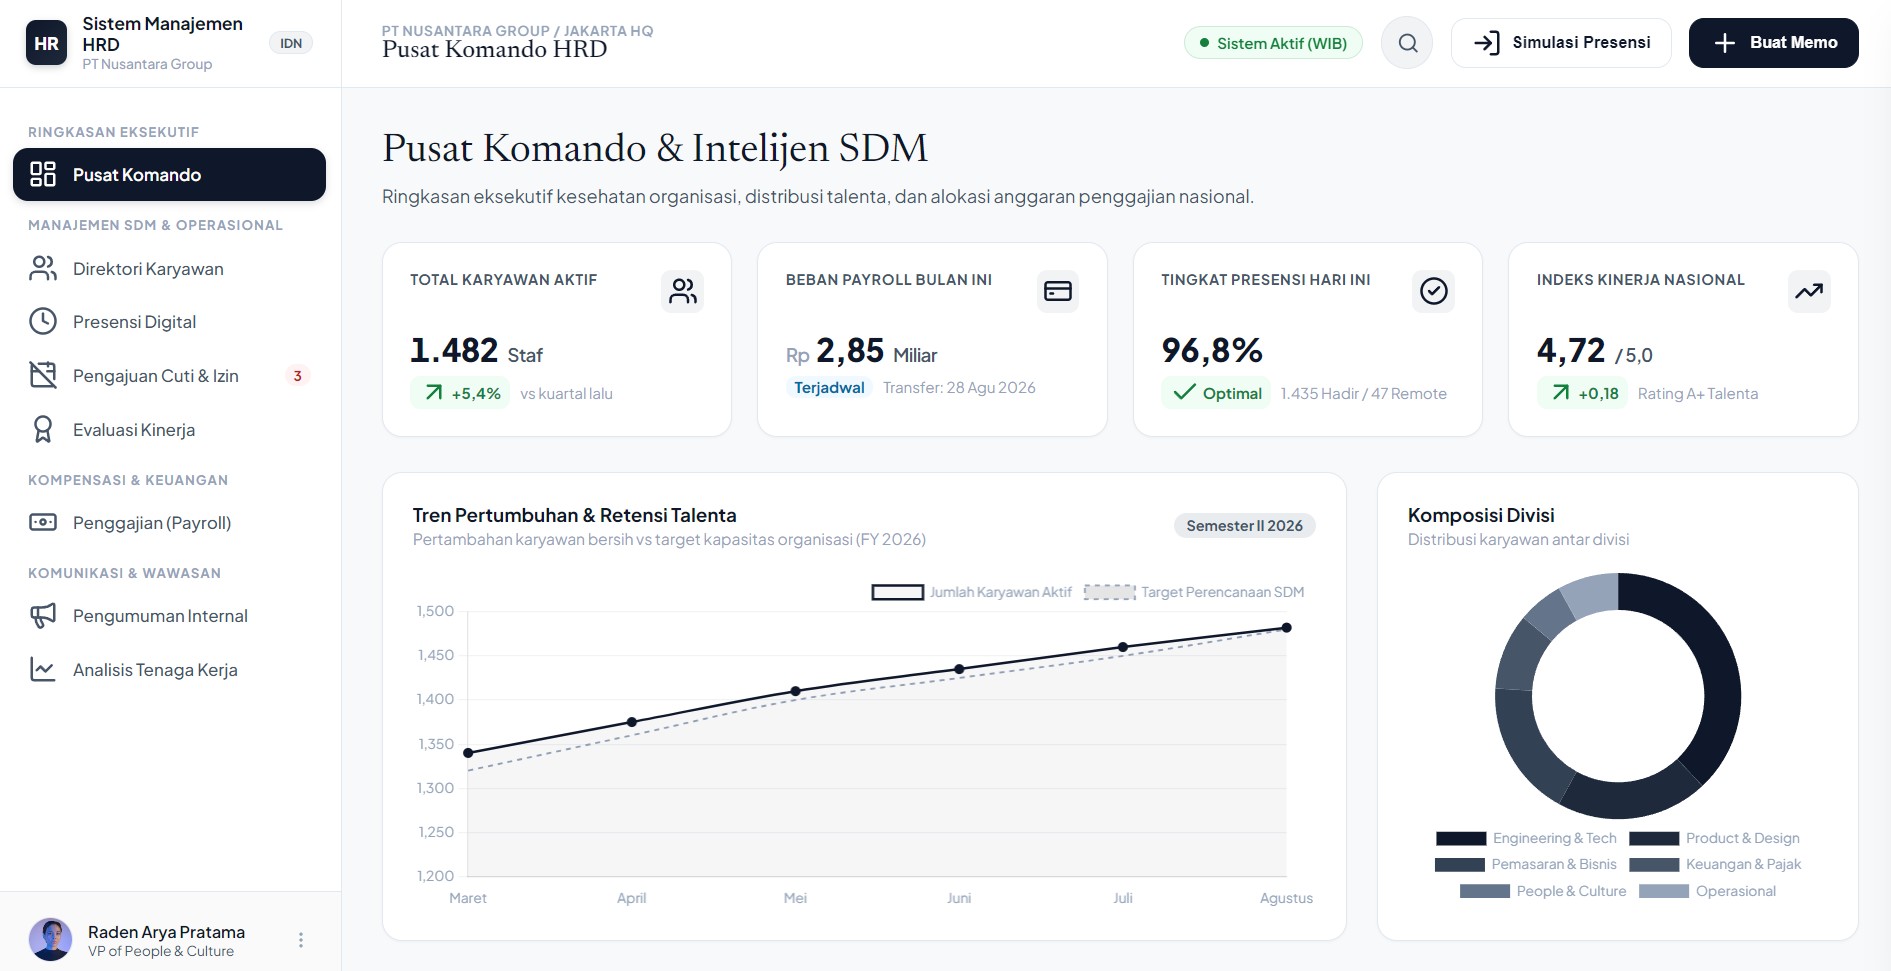Click the Buat Memo button
The image size is (1891, 971).
1773,43
